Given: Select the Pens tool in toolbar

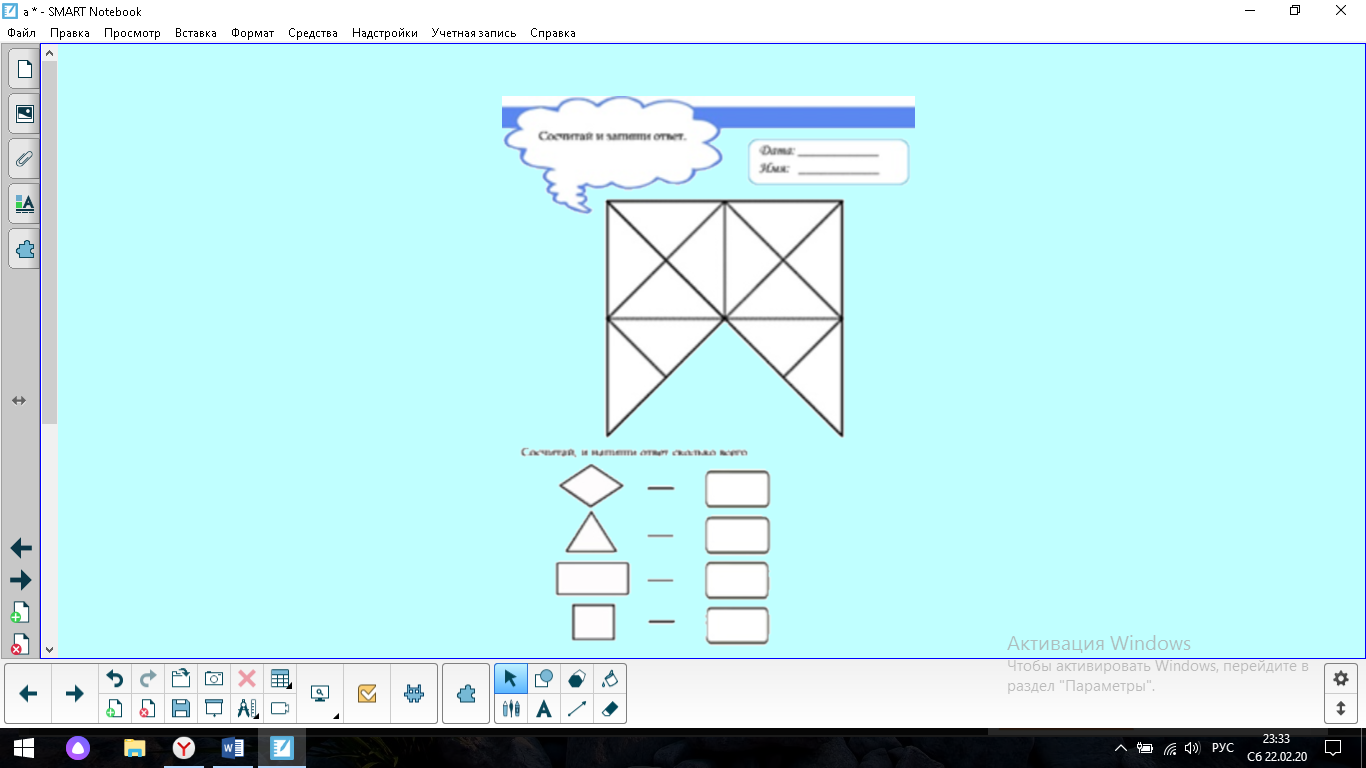Looking at the screenshot, I should point(511,709).
